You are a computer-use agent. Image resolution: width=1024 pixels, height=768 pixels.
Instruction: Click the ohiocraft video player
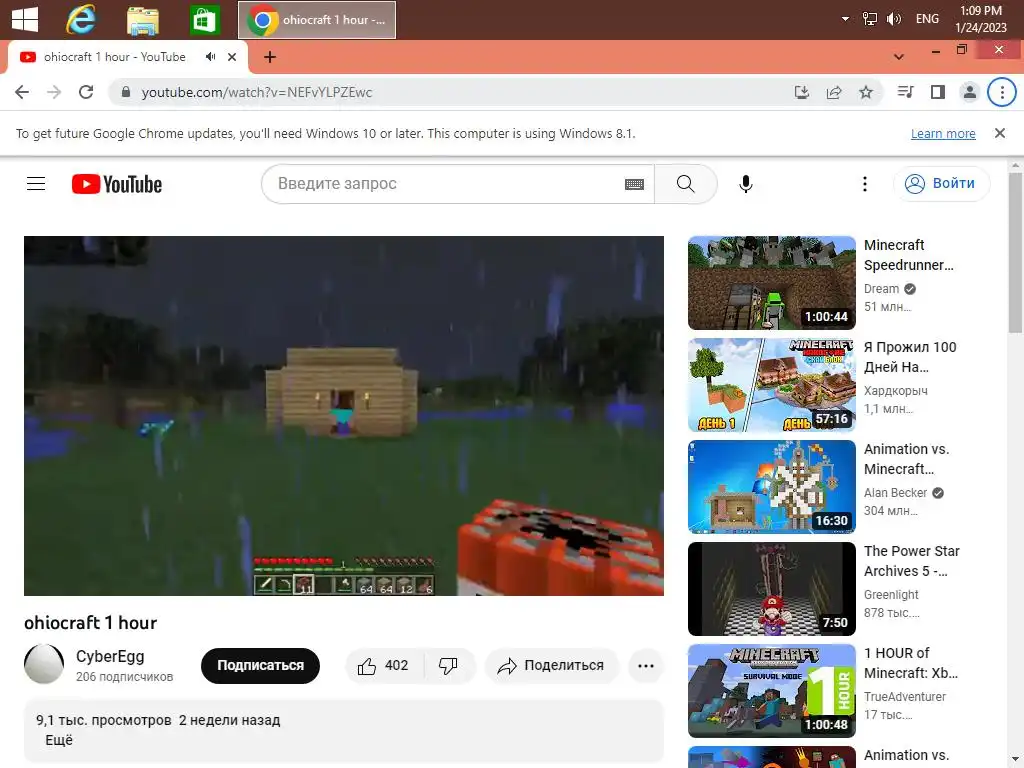[344, 415]
